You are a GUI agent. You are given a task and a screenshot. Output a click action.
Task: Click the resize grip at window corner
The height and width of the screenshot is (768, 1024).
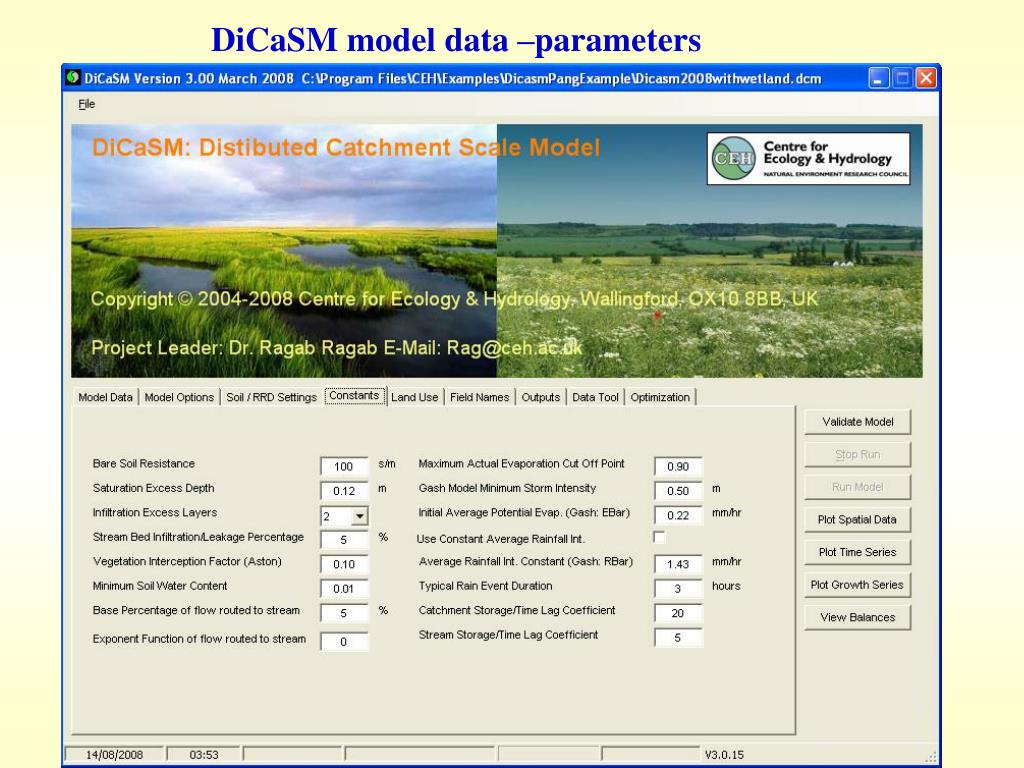pos(931,757)
